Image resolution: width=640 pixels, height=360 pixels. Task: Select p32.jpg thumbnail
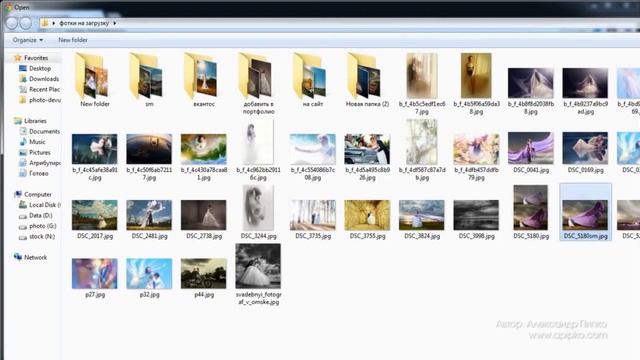(149, 273)
